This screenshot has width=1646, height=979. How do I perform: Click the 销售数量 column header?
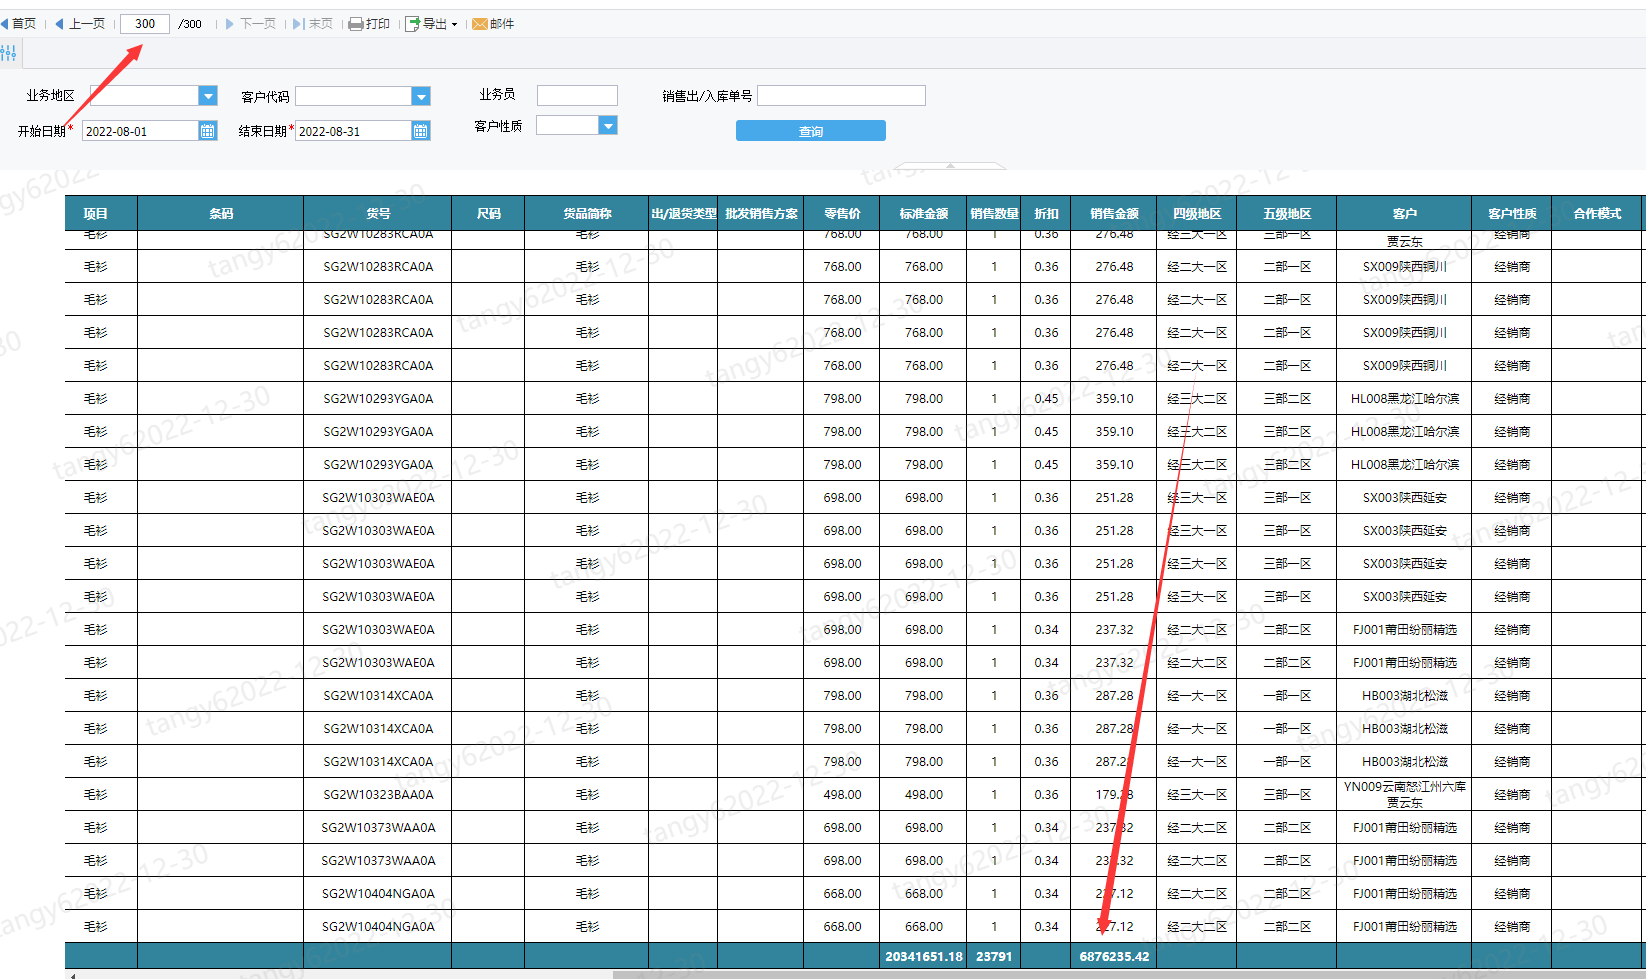[x=994, y=213]
